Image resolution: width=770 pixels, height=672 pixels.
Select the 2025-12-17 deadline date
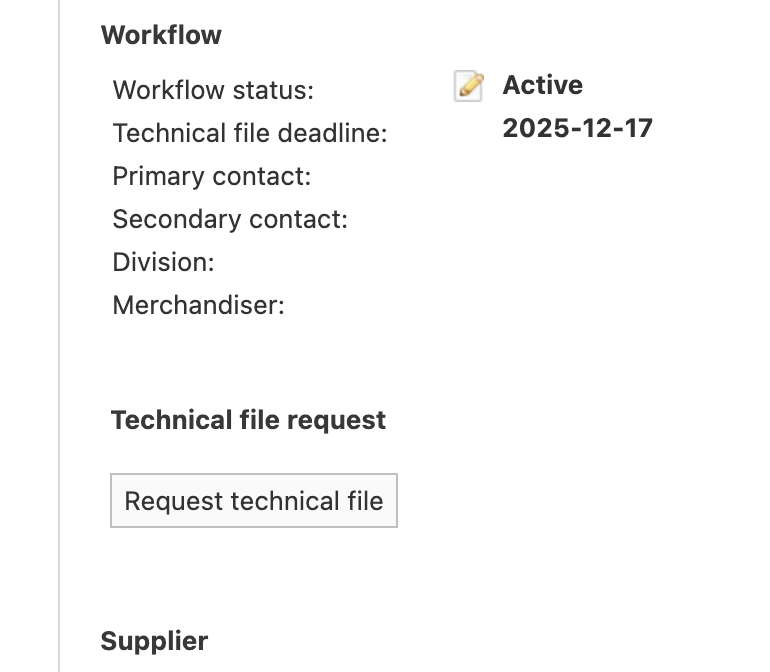577,128
